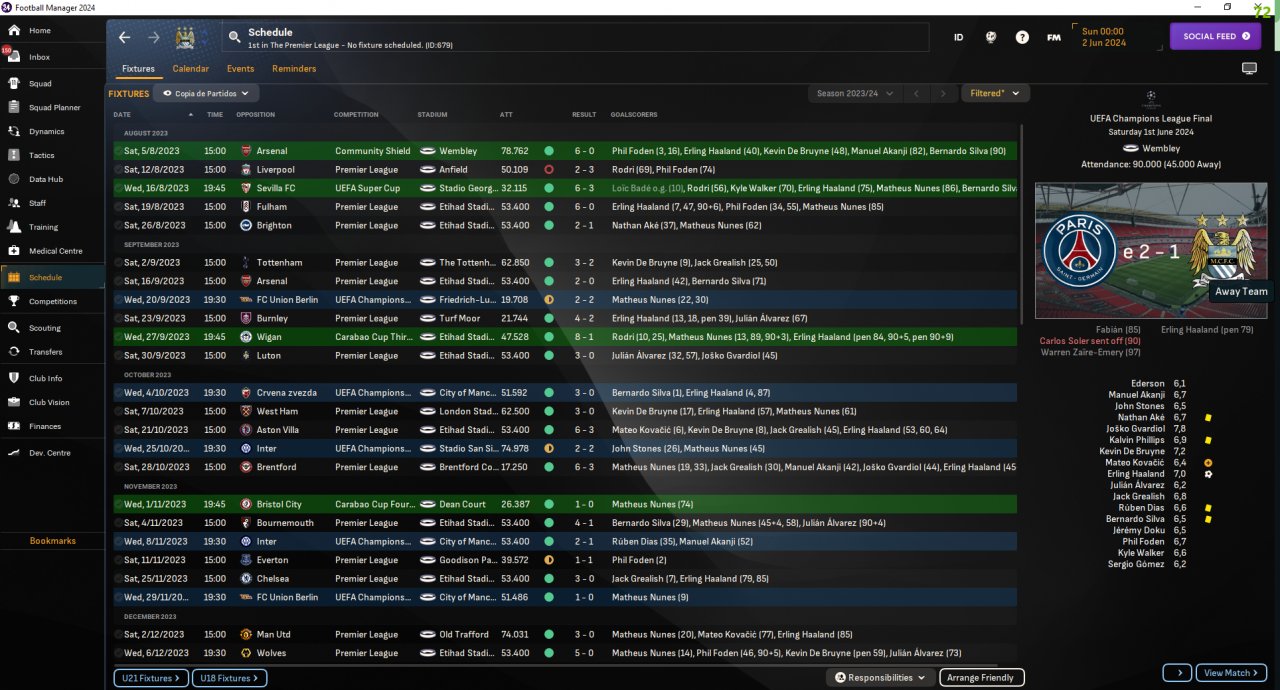
Task: Click the Champions League final match thumbnail
Action: tap(1151, 250)
